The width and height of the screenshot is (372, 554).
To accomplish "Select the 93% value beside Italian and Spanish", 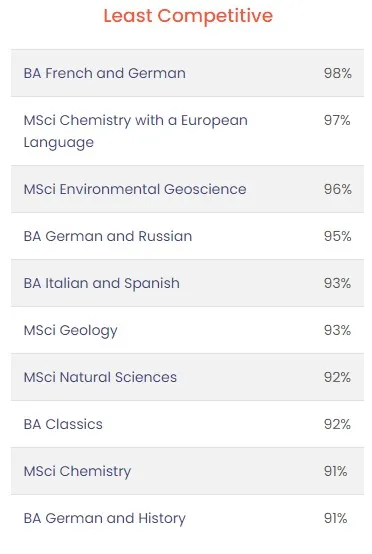I will tap(337, 283).
